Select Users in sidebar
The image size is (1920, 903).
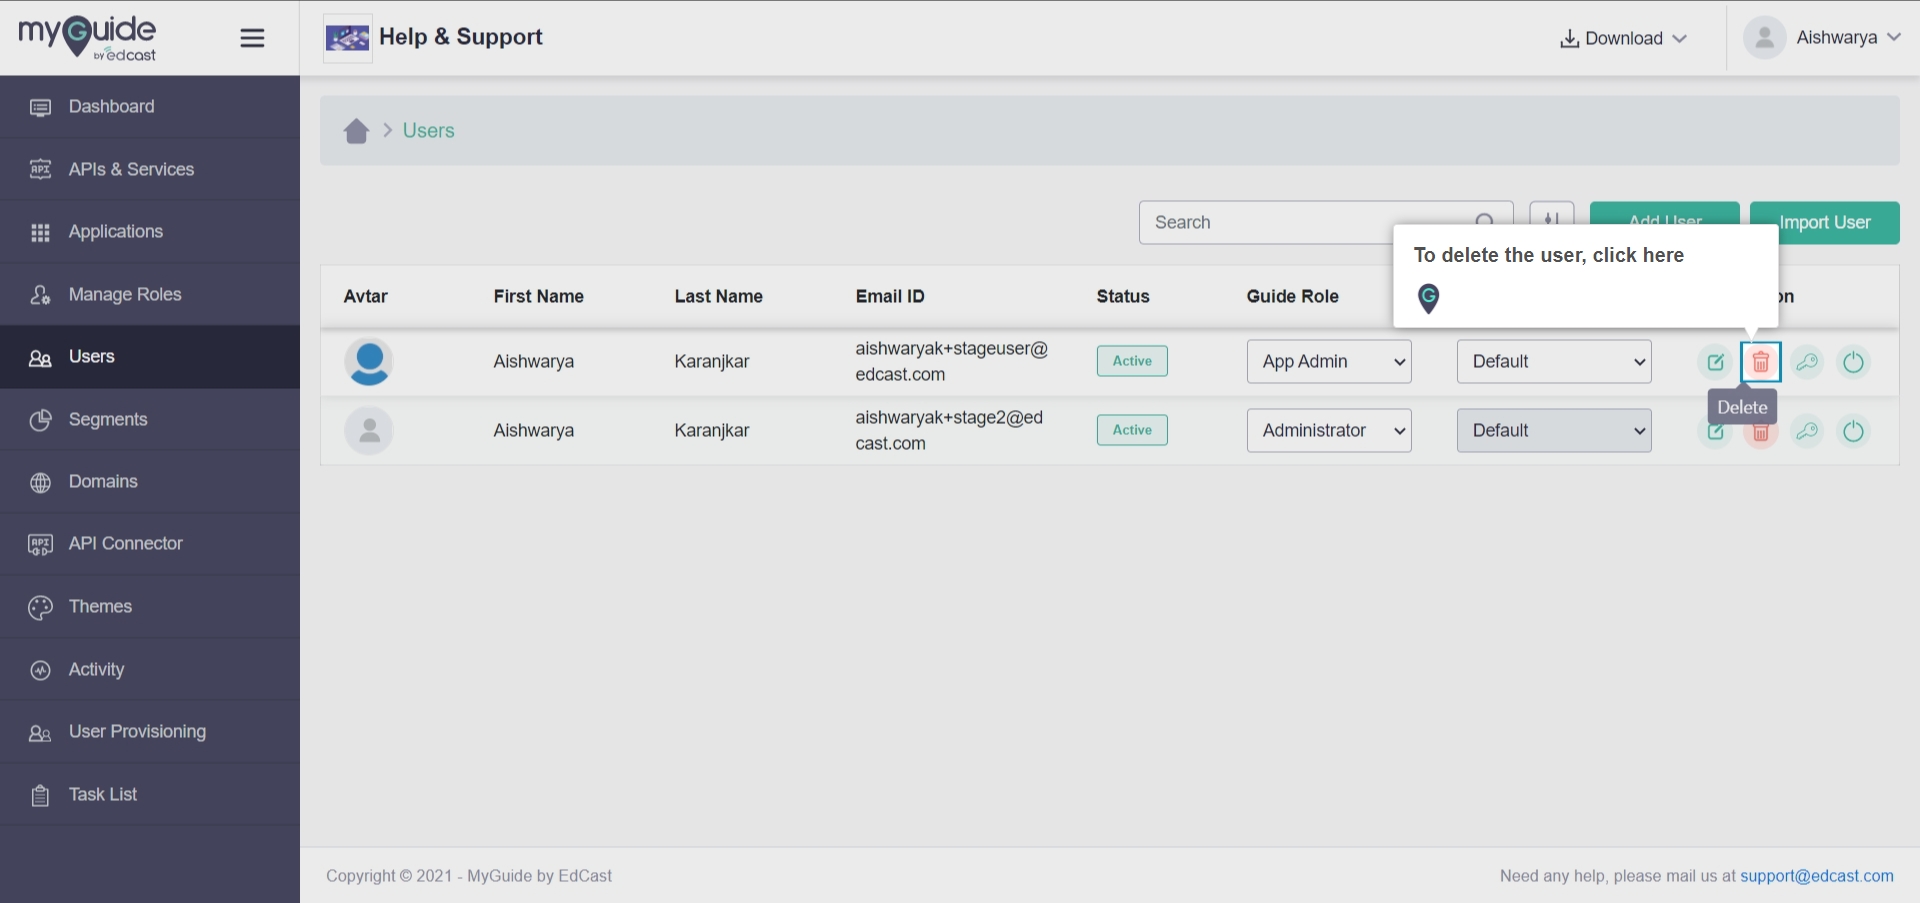(150, 357)
